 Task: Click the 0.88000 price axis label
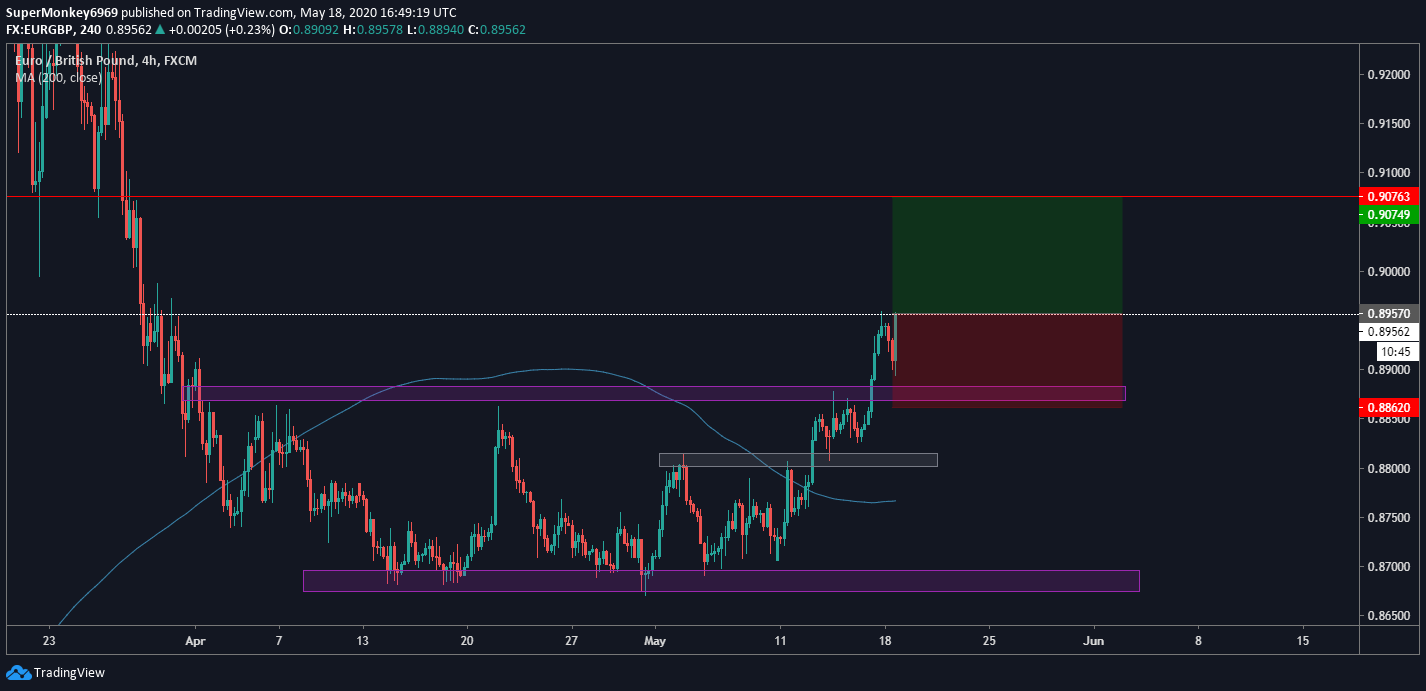(1387, 469)
